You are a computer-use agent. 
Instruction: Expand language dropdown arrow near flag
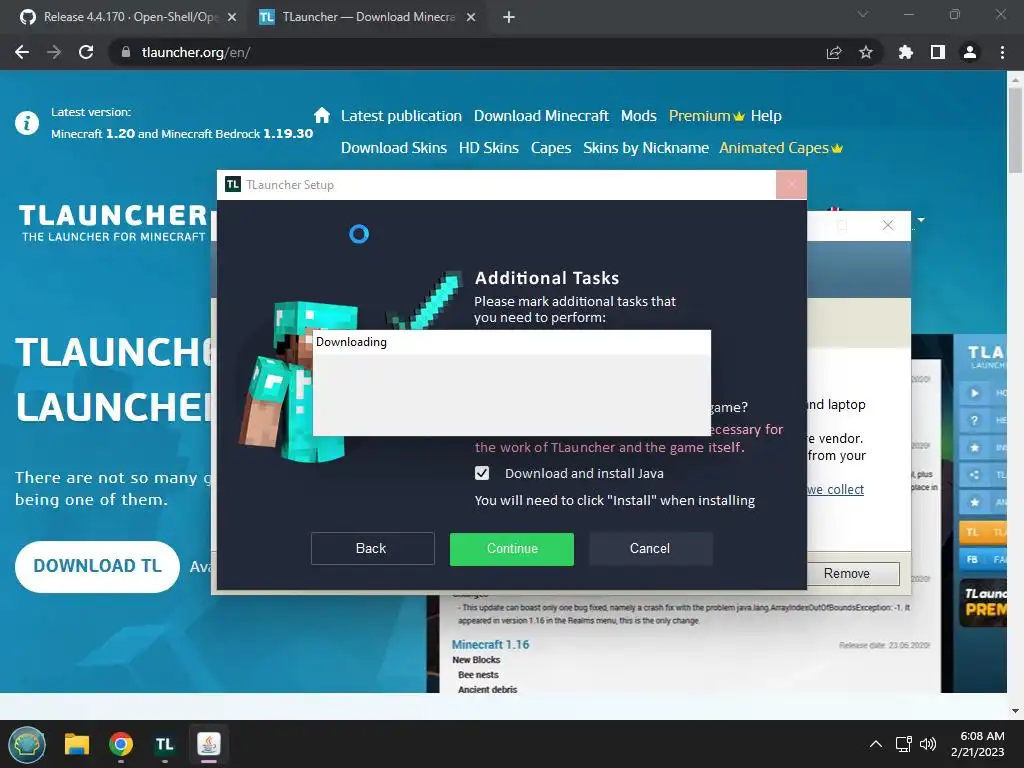[x=921, y=220]
